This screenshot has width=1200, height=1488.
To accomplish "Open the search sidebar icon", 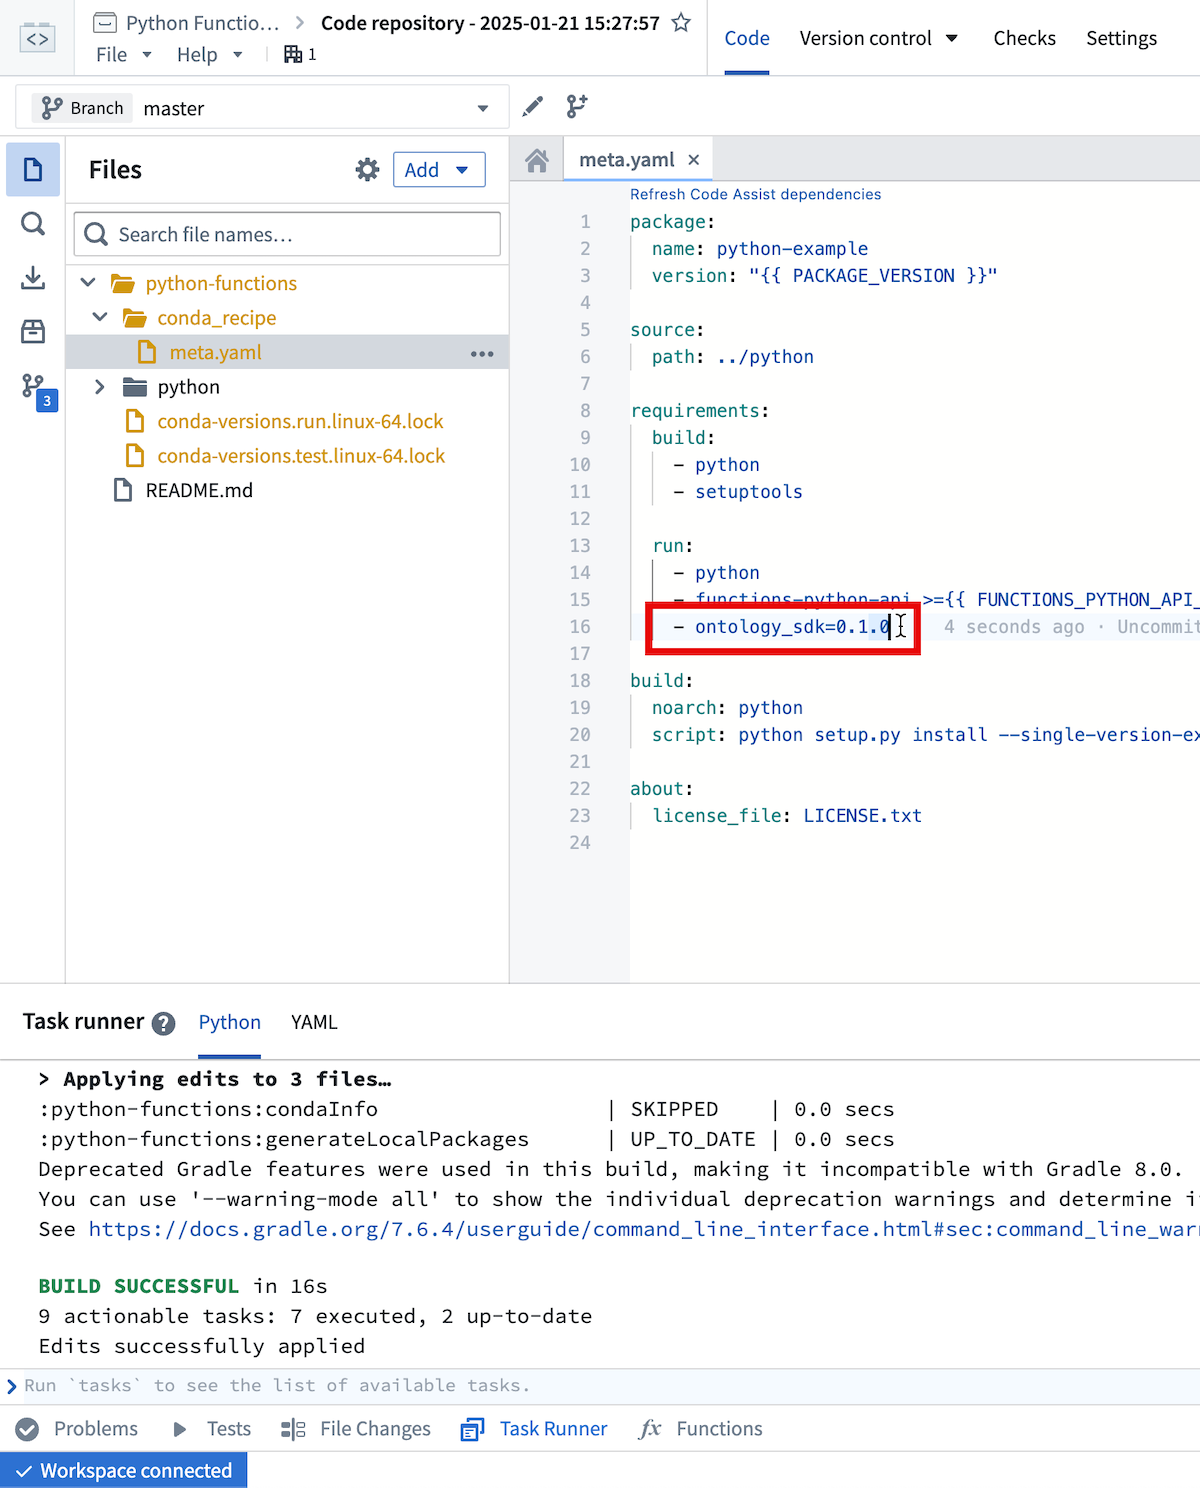I will pos(33,223).
